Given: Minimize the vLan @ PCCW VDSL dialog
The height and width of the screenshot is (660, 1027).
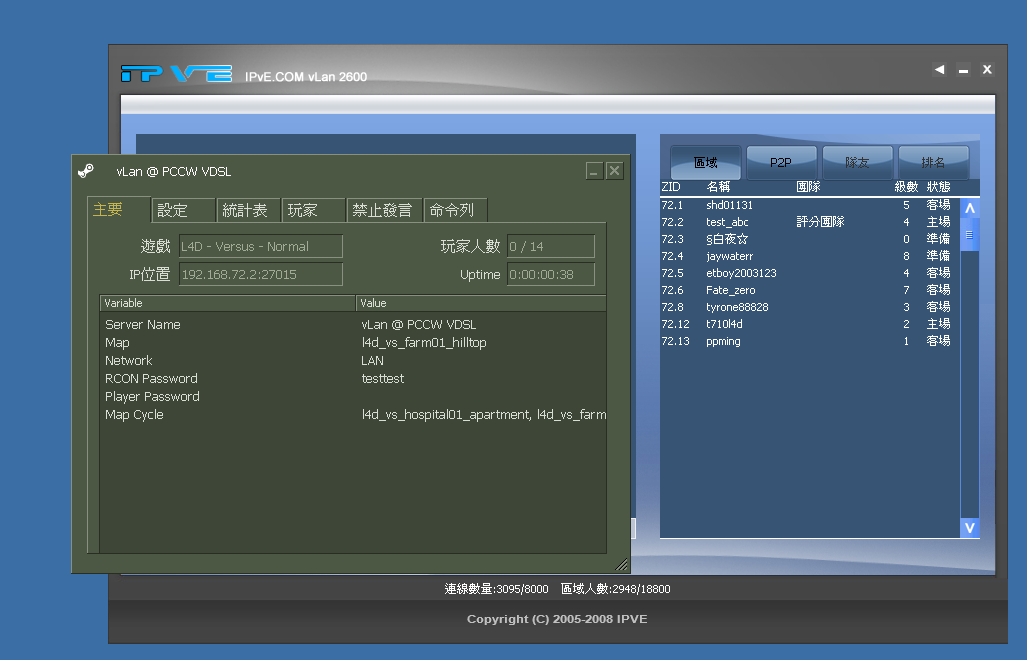Looking at the screenshot, I should [x=594, y=171].
